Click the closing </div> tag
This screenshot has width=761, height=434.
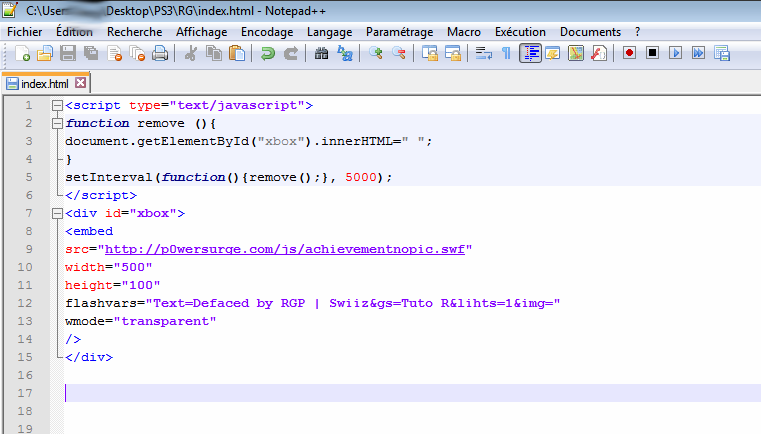[x=89, y=357]
